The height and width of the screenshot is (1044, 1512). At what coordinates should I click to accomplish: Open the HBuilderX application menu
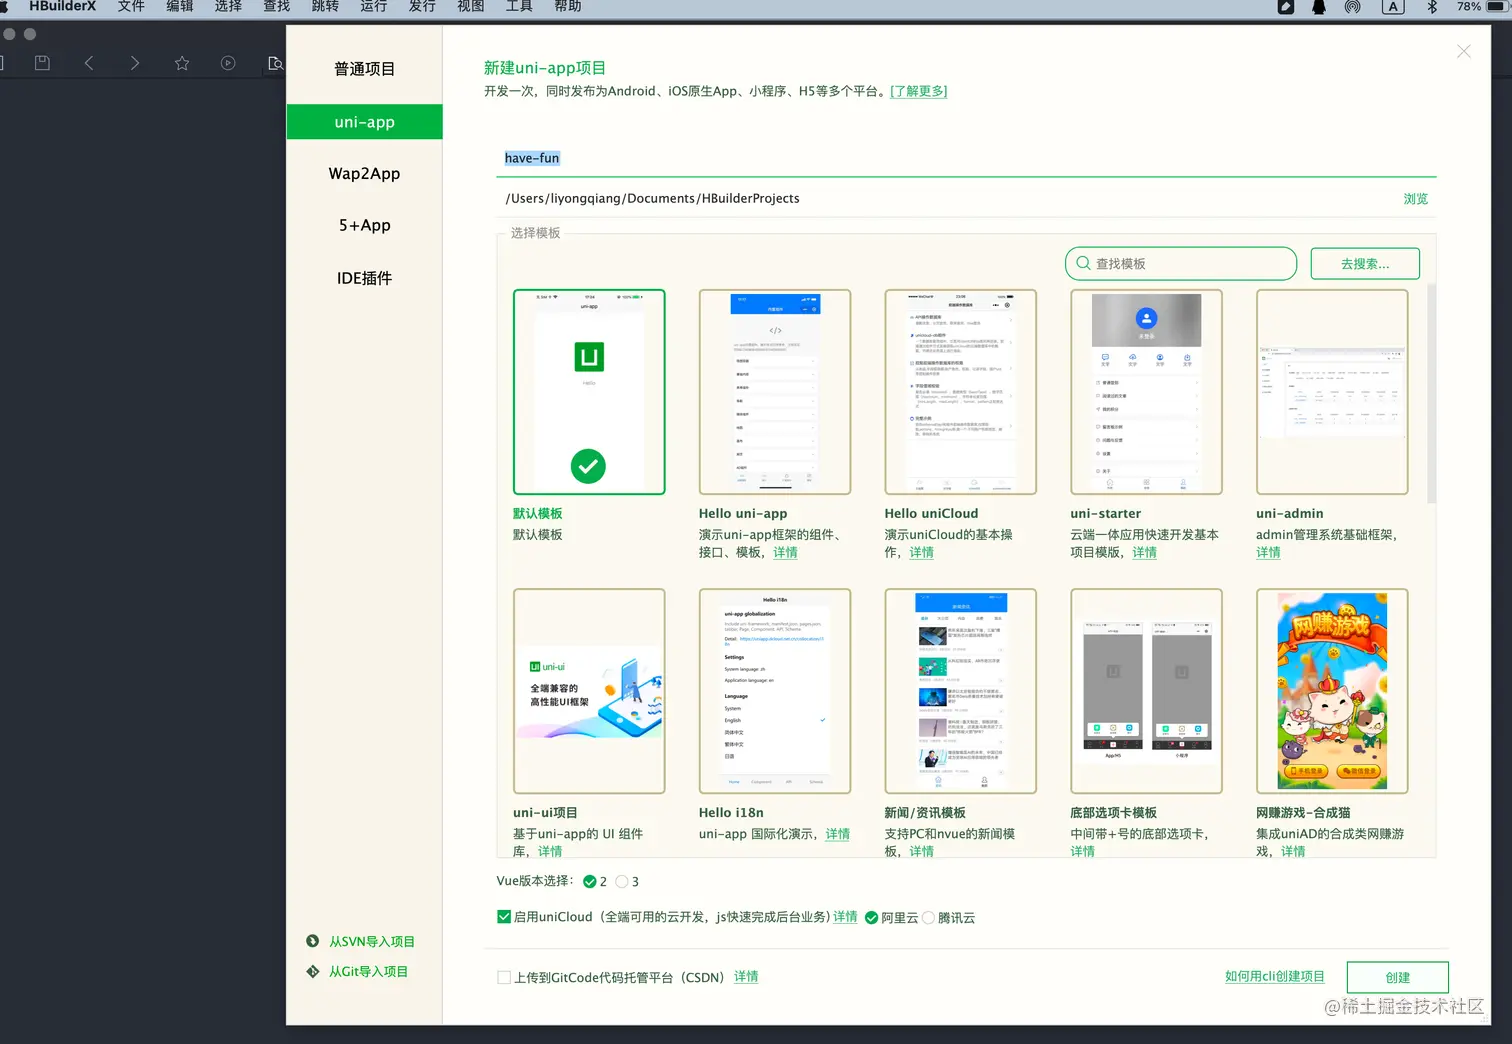coord(62,6)
